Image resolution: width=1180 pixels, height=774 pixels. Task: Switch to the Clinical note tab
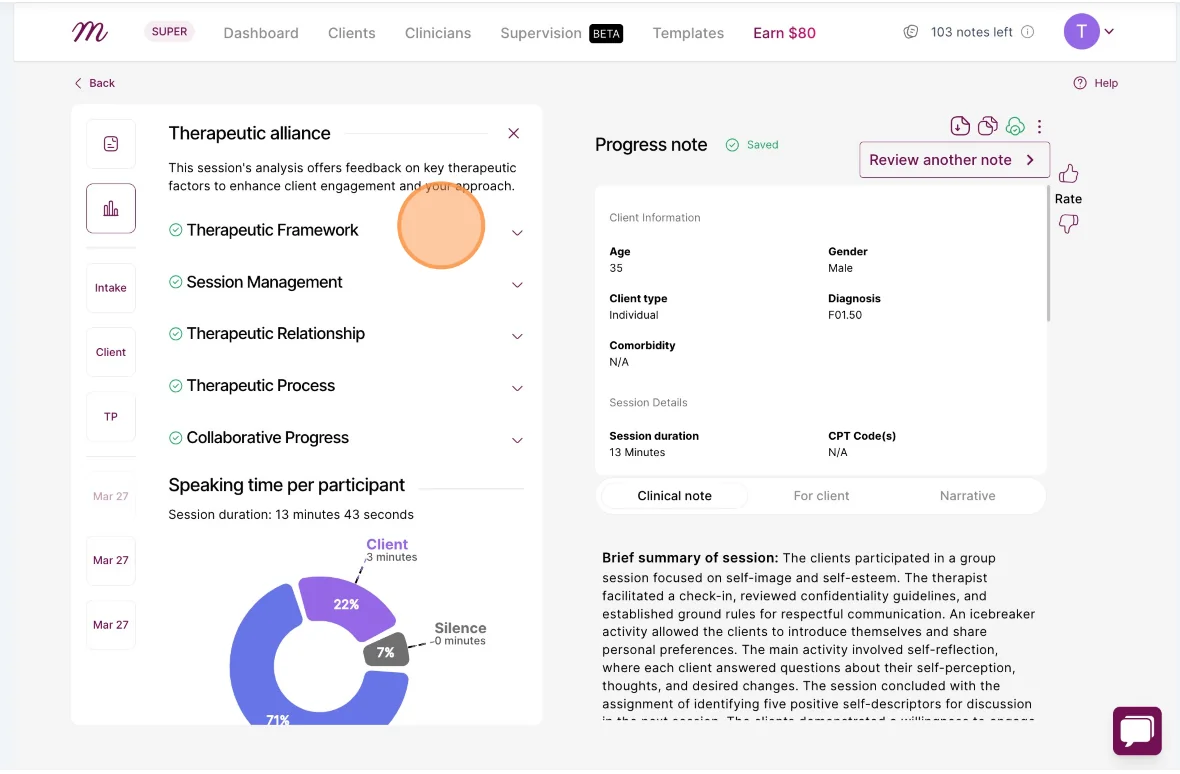click(x=674, y=496)
